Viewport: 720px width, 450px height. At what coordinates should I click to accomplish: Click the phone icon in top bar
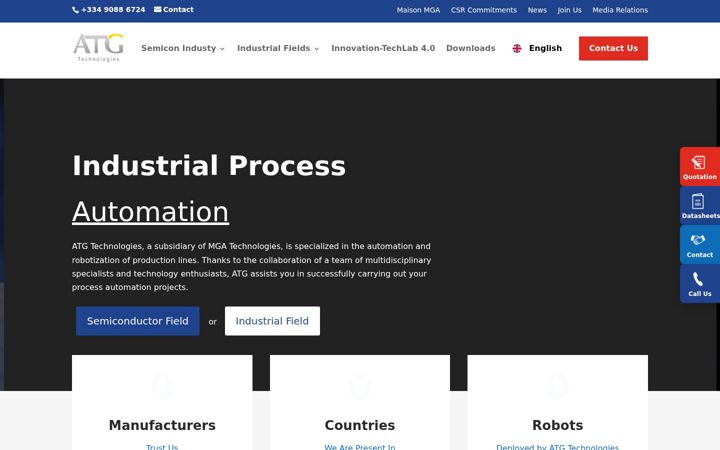point(75,10)
